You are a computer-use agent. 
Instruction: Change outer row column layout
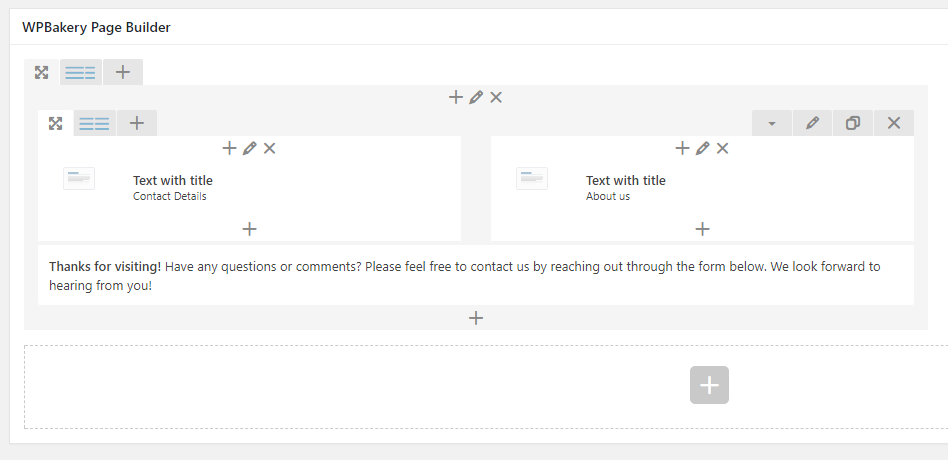pos(80,73)
